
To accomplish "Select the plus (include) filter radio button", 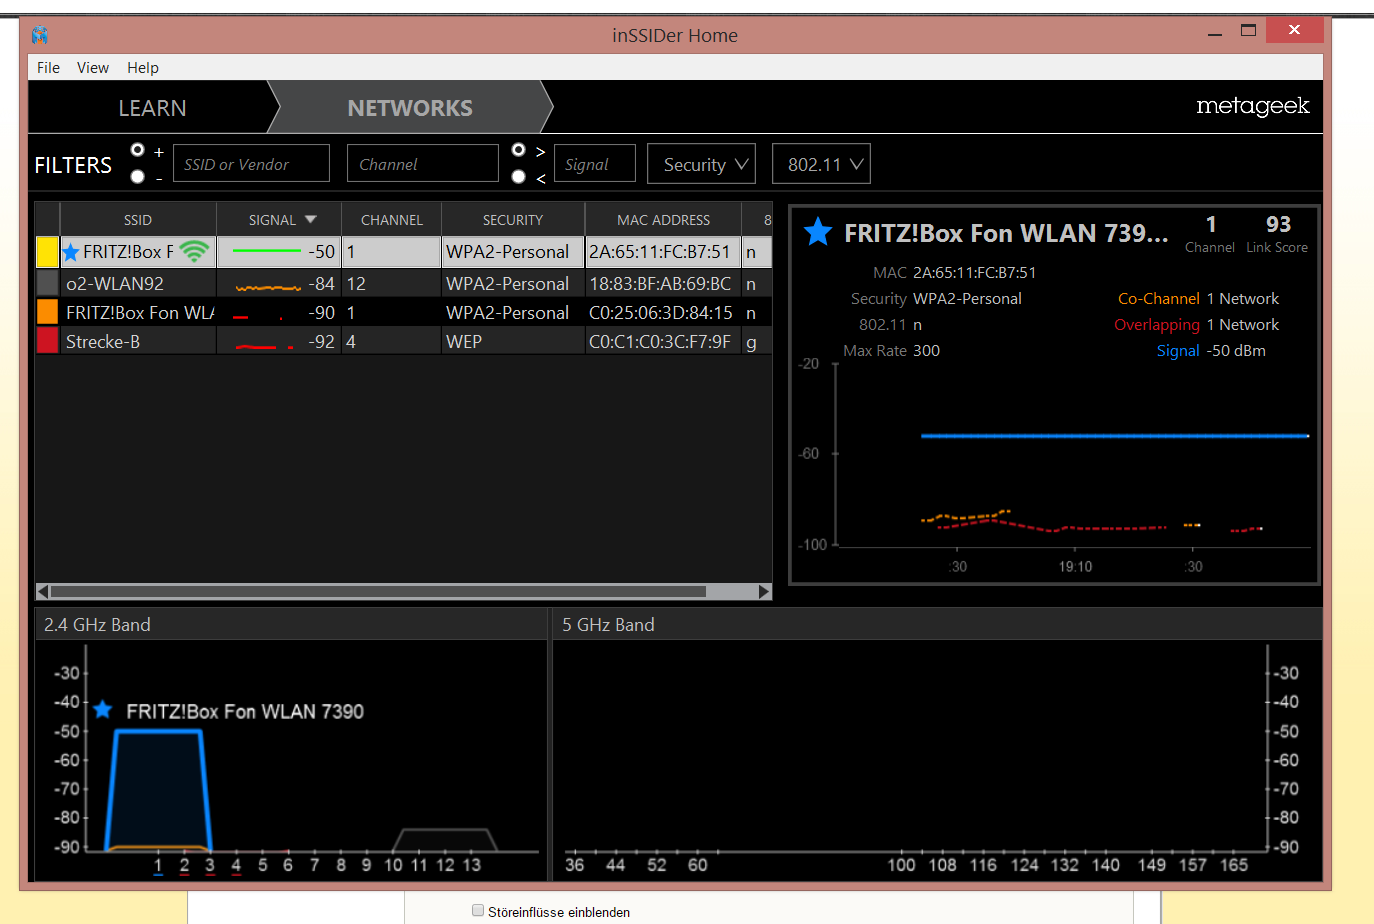I will [x=138, y=150].
